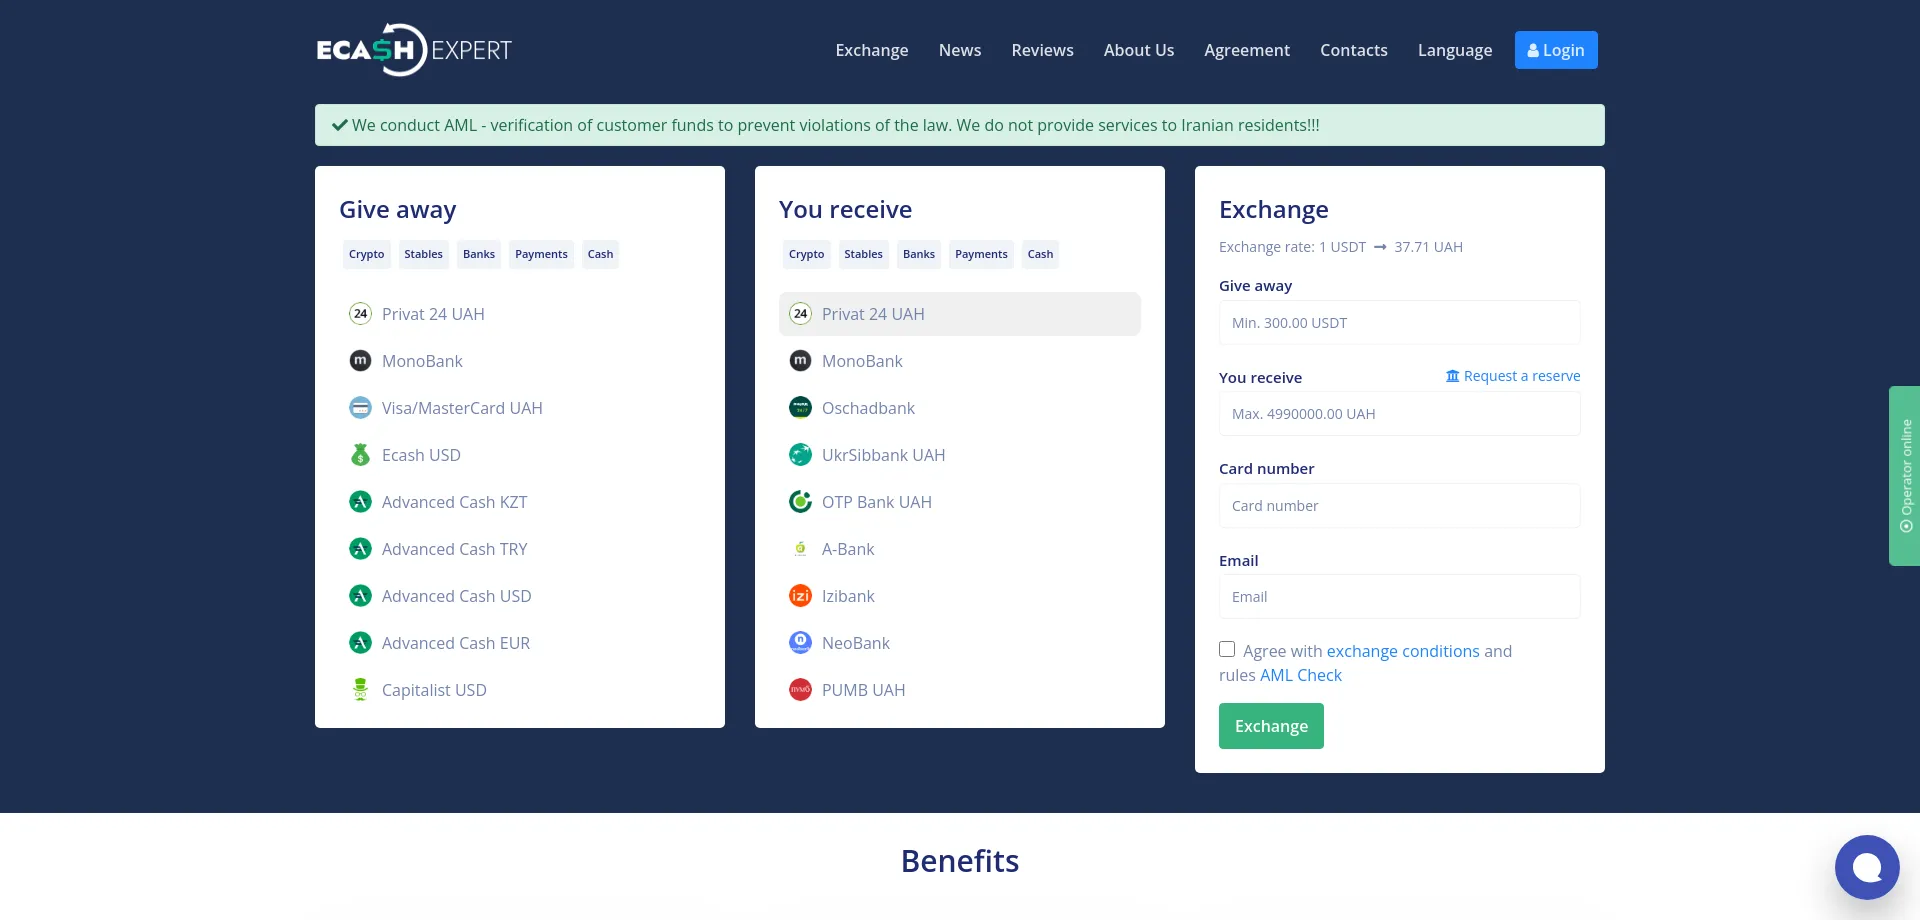Filter Give away list by Crypto
The width and height of the screenshot is (1920, 920).
[366, 254]
